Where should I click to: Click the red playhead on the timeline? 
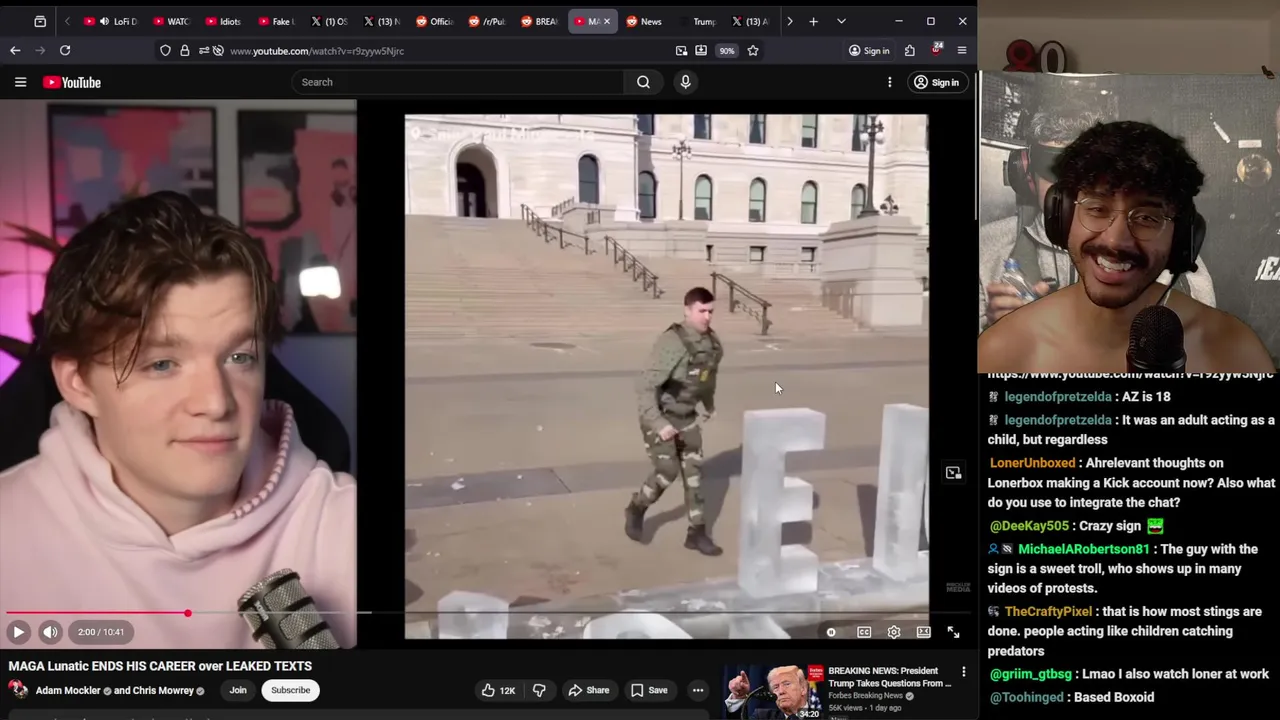pos(187,613)
